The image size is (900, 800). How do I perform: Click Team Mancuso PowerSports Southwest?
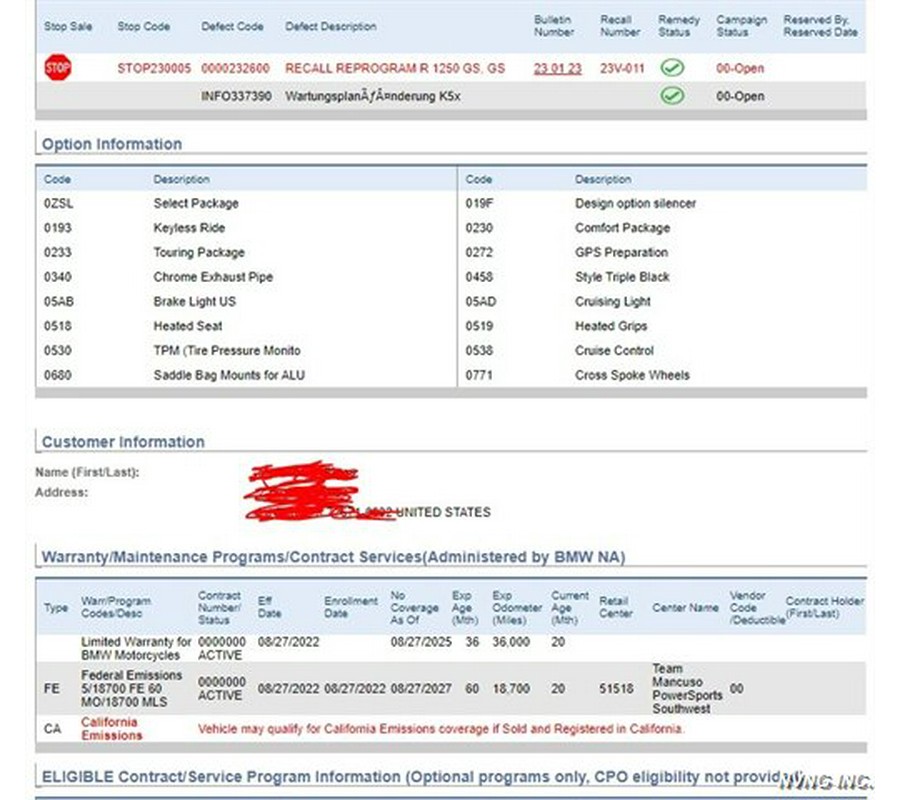pyautogui.click(x=687, y=689)
